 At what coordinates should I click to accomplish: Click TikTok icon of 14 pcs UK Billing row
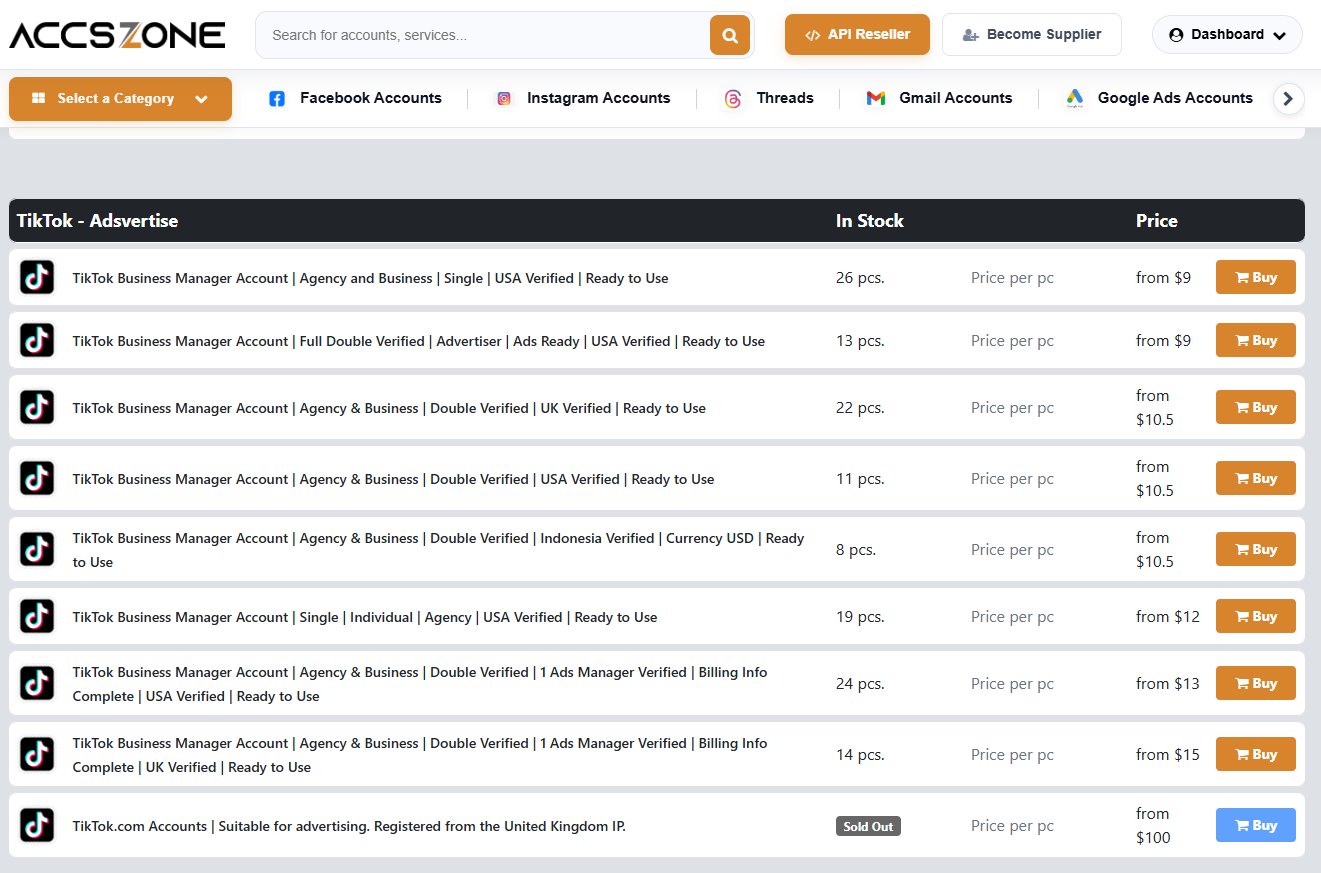(37, 754)
